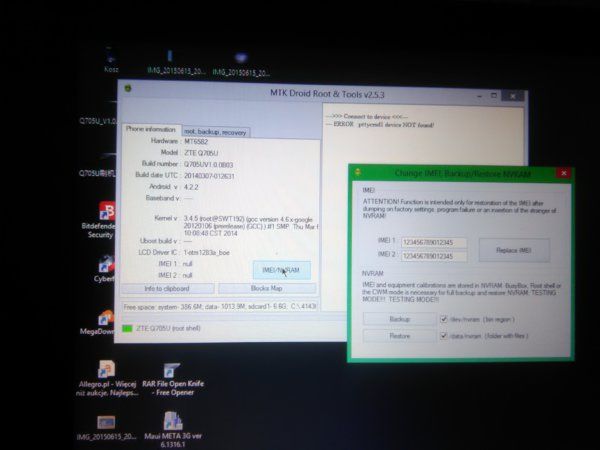The width and height of the screenshot is (600, 450).
Task: Open the Allegro.pl desktop shortcut
Action: pyautogui.click(x=107, y=378)
